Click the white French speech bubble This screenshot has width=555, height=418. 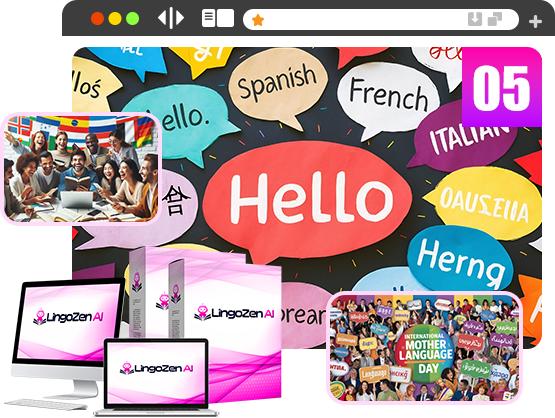click(389, 96)
